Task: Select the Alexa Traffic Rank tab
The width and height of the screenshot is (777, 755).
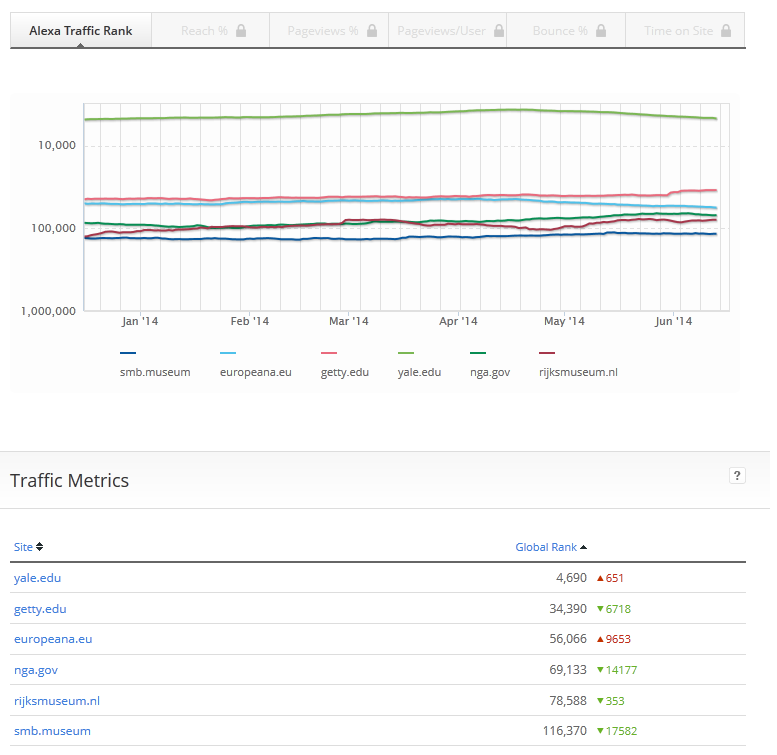Action: pyautogui.click(x=80, y=31)
